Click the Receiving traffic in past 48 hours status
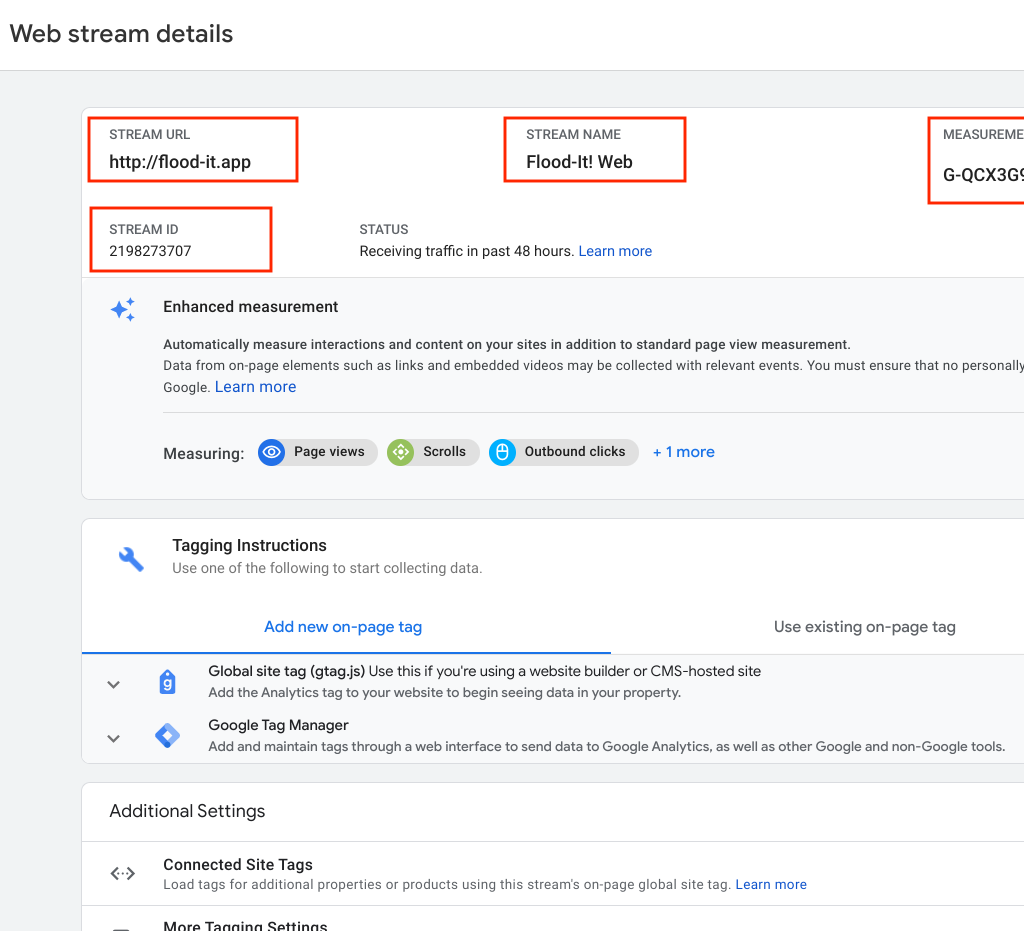The width and height of the screenshot is (1024, 931). 466,251
